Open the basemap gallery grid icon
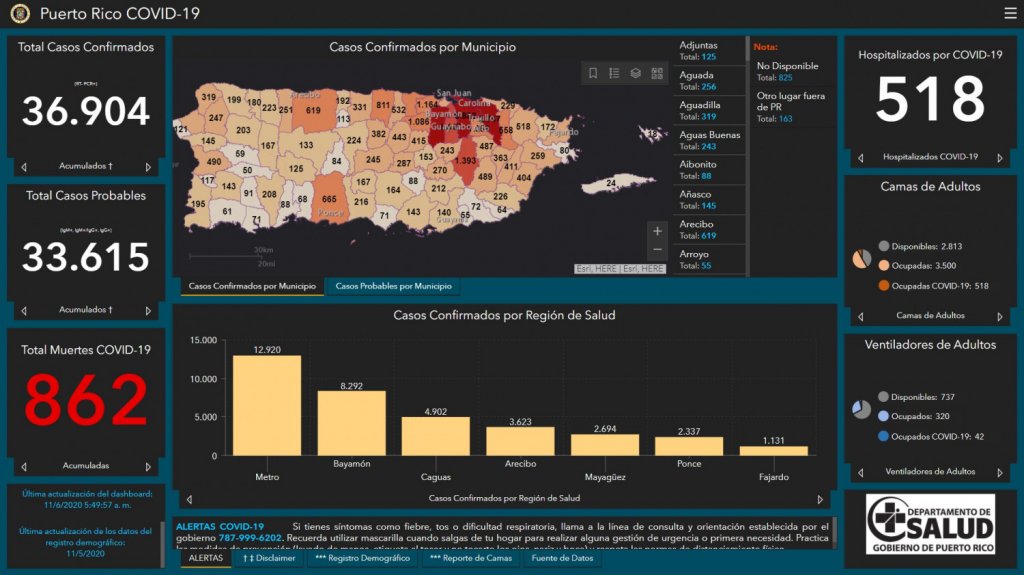Screen dimensions: 1024x575 (x=657, y=73)
